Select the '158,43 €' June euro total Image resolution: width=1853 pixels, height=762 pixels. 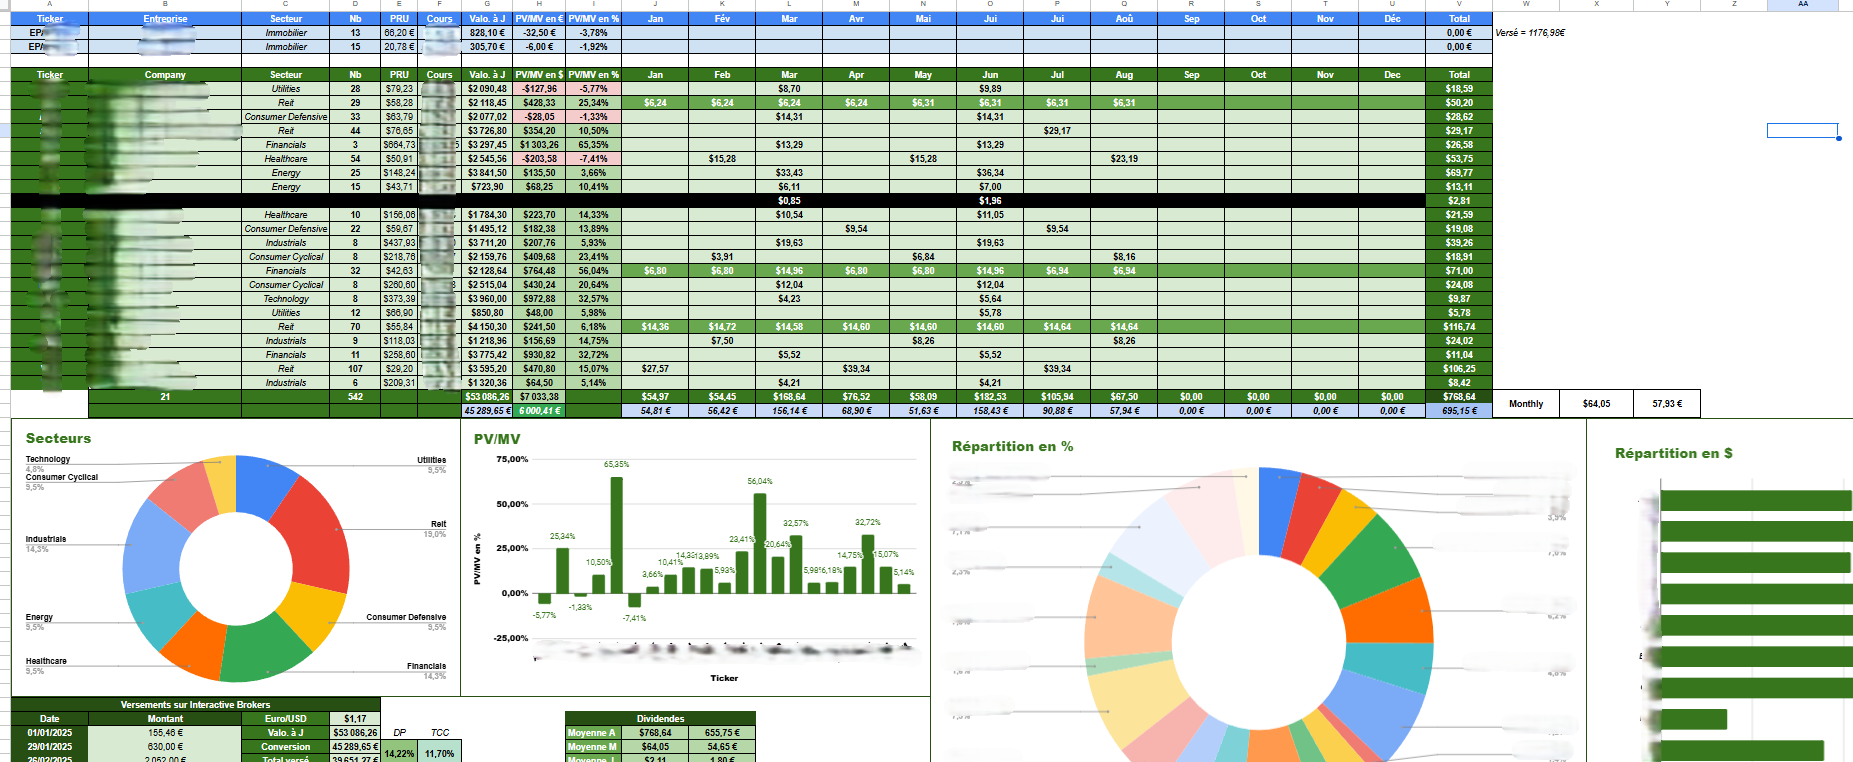tap(990, 411)
